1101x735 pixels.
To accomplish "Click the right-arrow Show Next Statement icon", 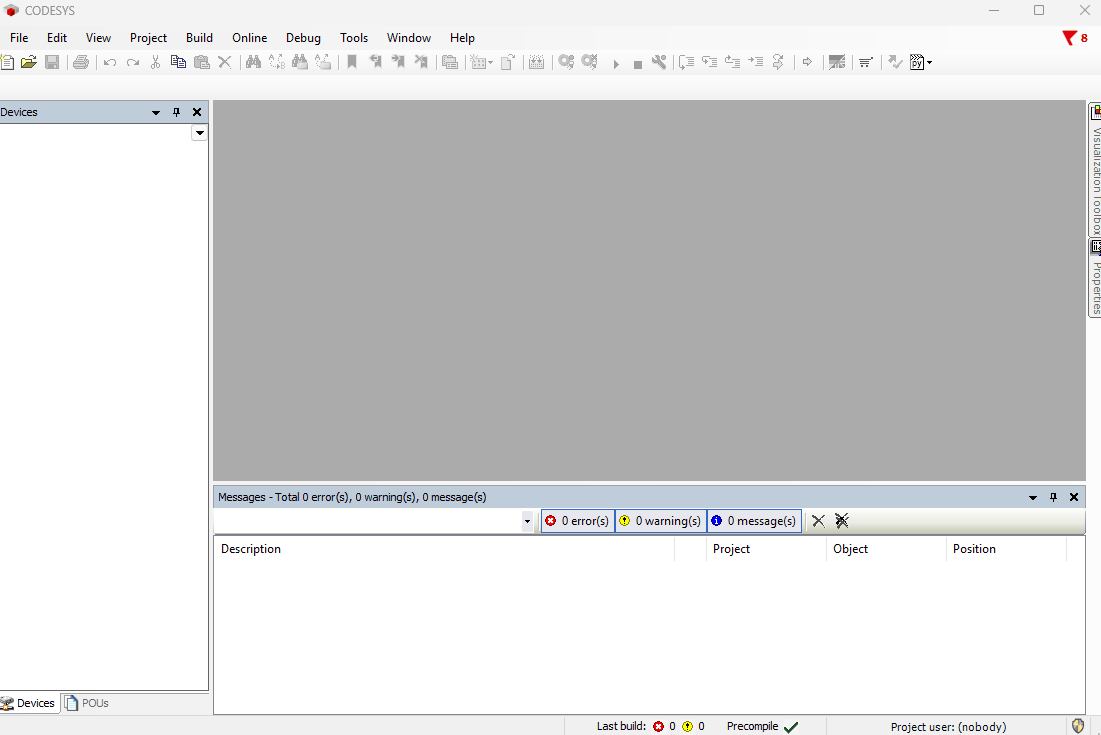I will coord(807,62).
